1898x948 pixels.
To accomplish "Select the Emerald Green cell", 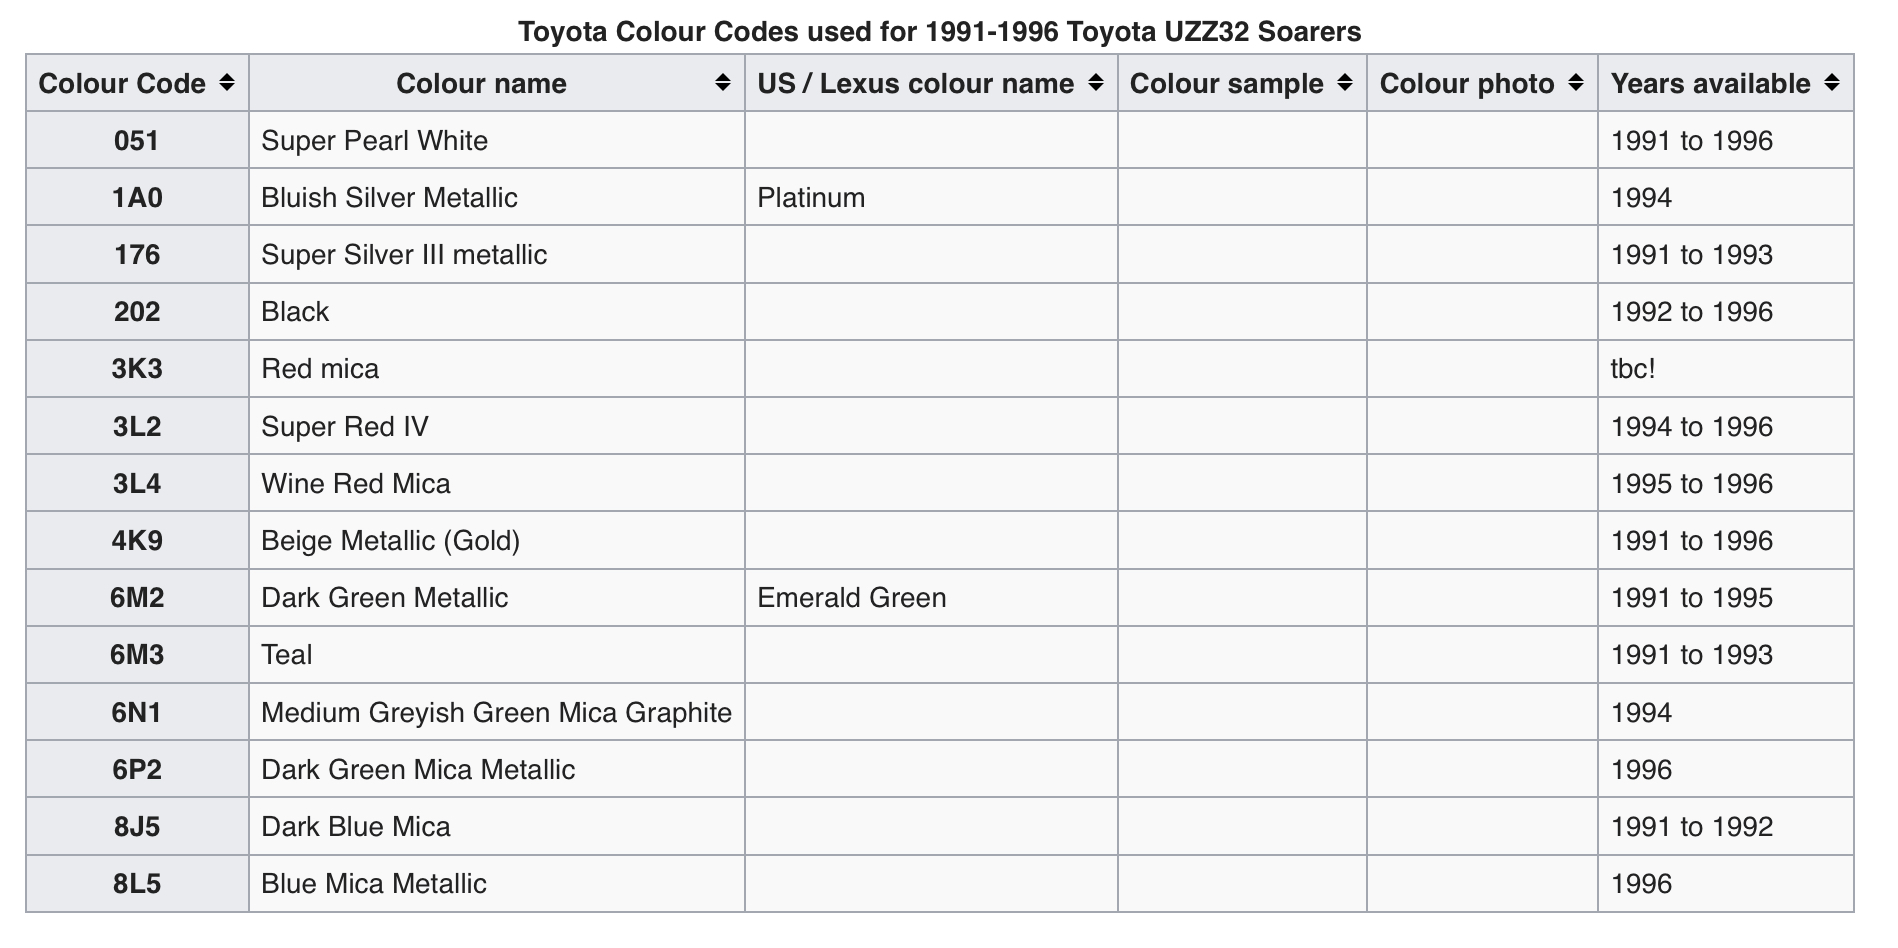I will pyautogui.click(x=931, y=598).
